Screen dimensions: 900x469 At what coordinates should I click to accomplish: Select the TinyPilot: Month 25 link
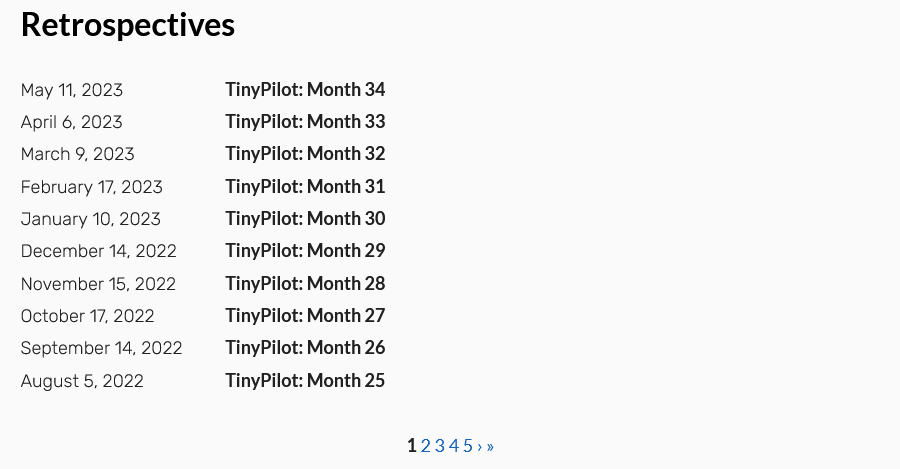305,381
